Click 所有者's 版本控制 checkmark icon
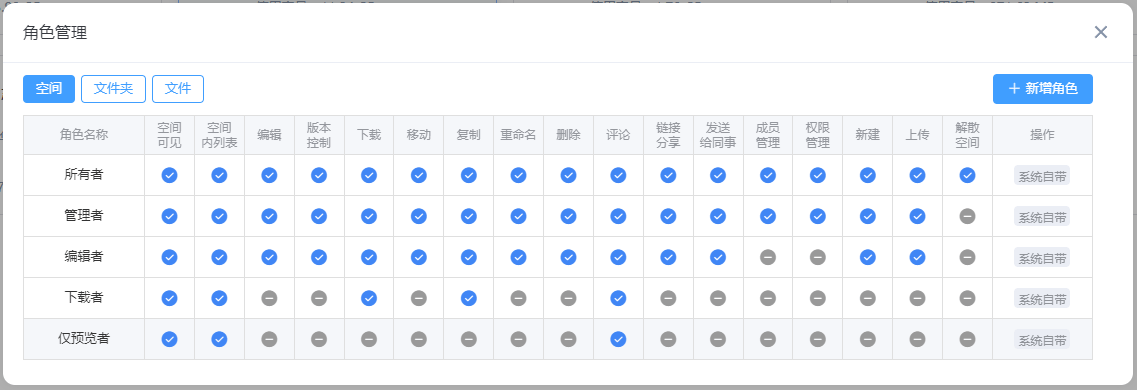1137x390 pixels. tap(319, 175)
